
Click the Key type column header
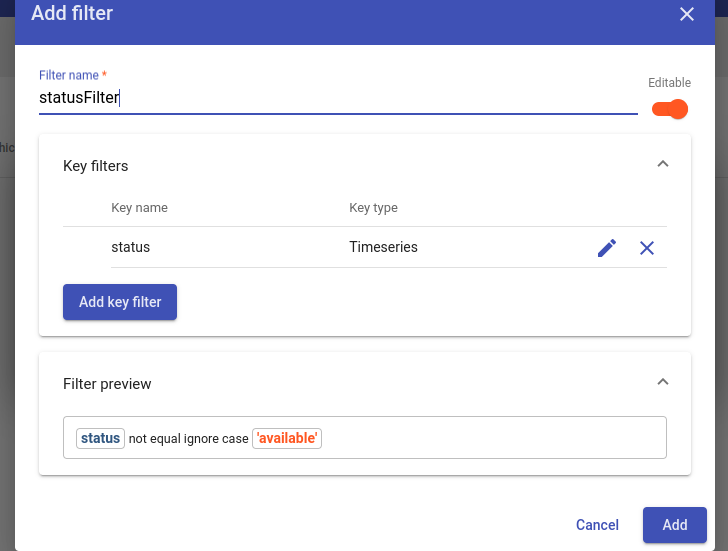(373, 207)
